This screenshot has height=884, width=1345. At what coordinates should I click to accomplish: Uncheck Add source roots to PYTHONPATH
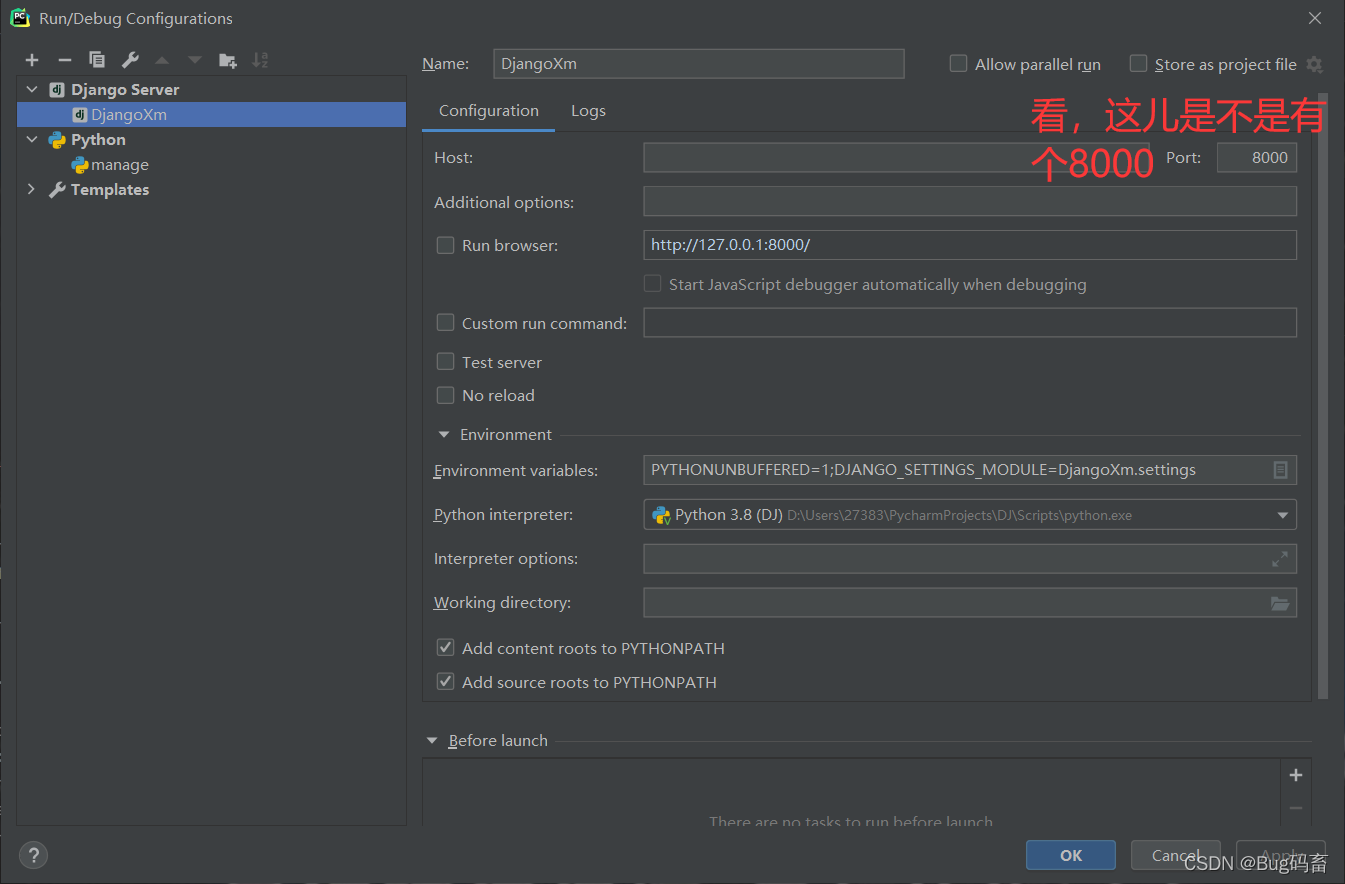[446, 682]
